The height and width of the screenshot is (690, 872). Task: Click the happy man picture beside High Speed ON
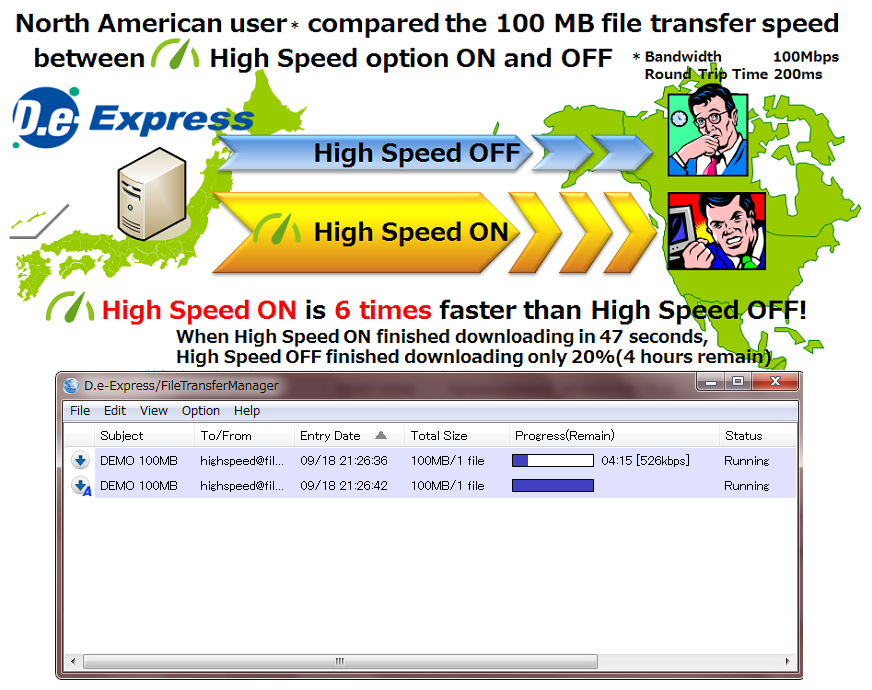[x=716, y=231]
